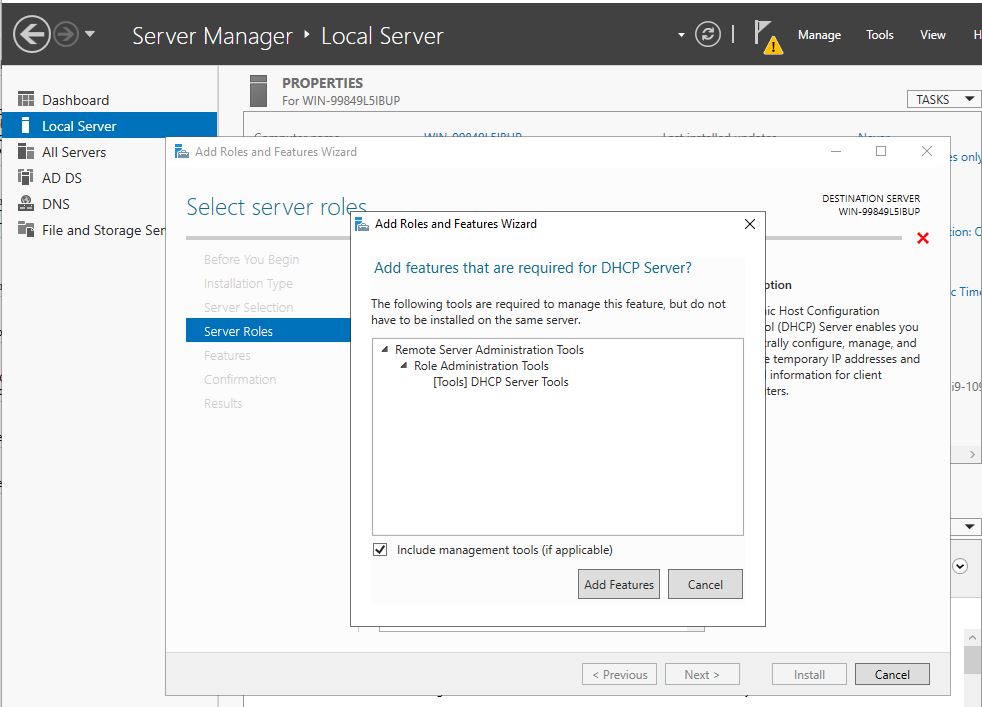This screenshot has height=707, width=982.
Task: Open the TASKS dropdown in Properties
Action: click(944, 100)
